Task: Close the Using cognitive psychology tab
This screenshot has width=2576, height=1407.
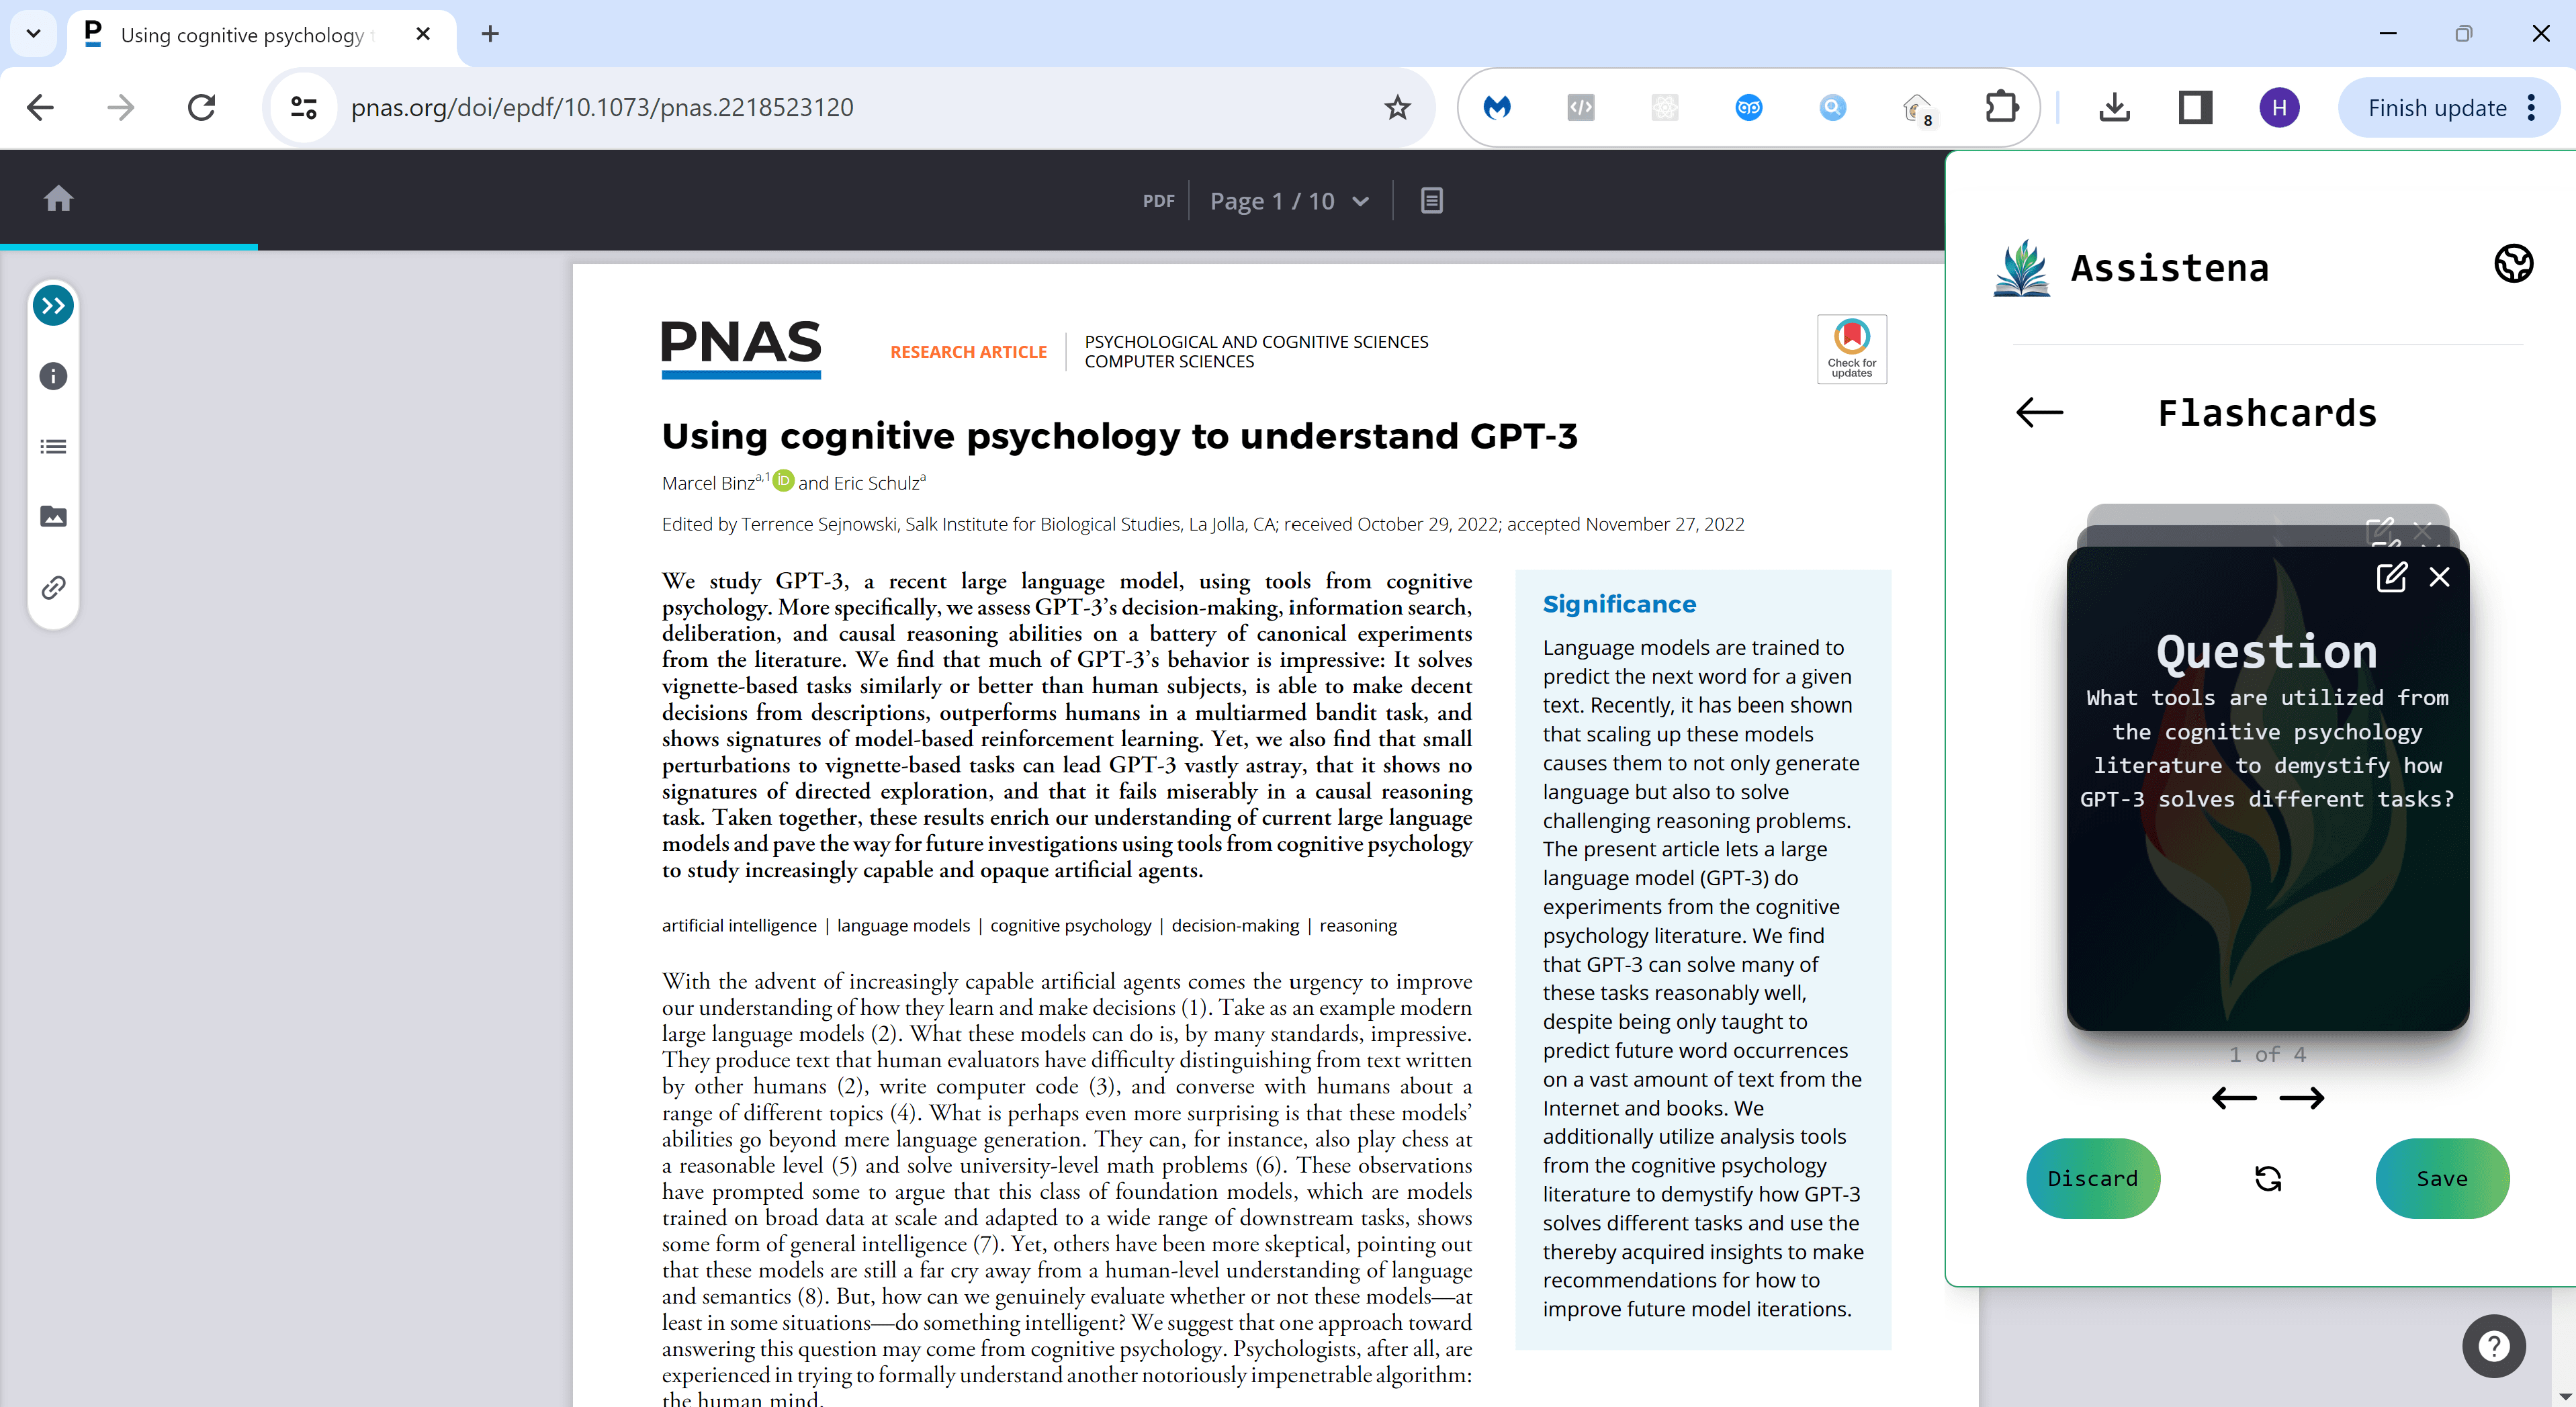Action: click(x=423, y=34)
